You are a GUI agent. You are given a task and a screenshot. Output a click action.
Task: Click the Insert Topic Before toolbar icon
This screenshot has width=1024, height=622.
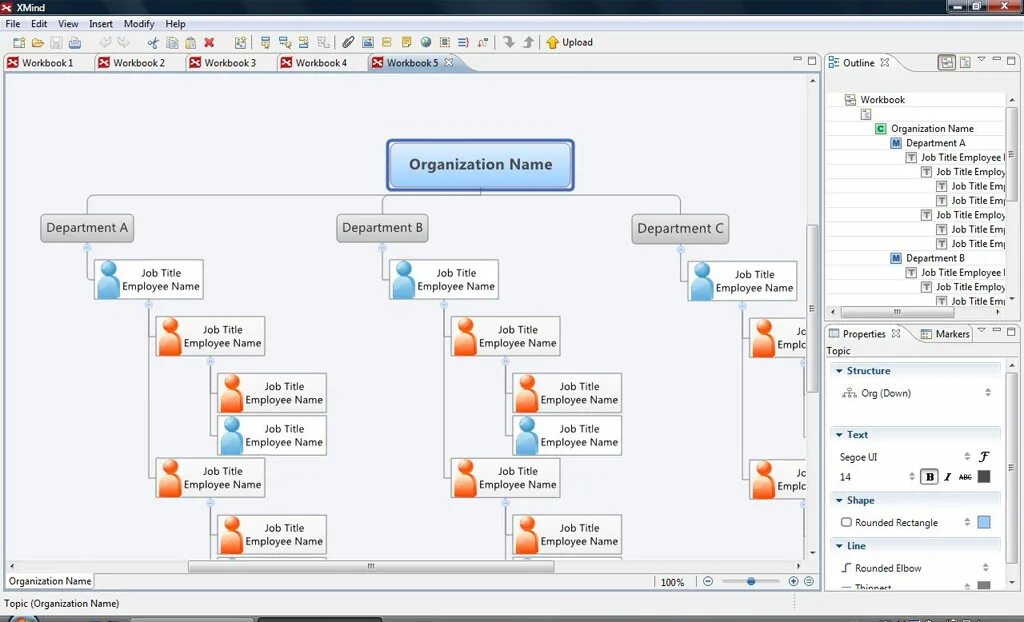click(304, 42)
